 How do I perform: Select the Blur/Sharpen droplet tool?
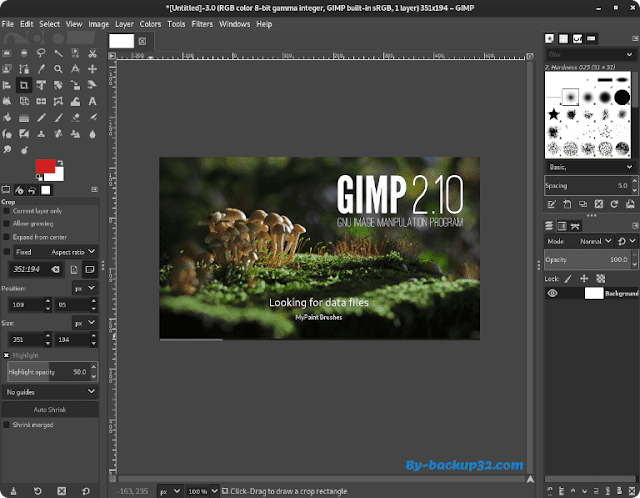(93, 134)
